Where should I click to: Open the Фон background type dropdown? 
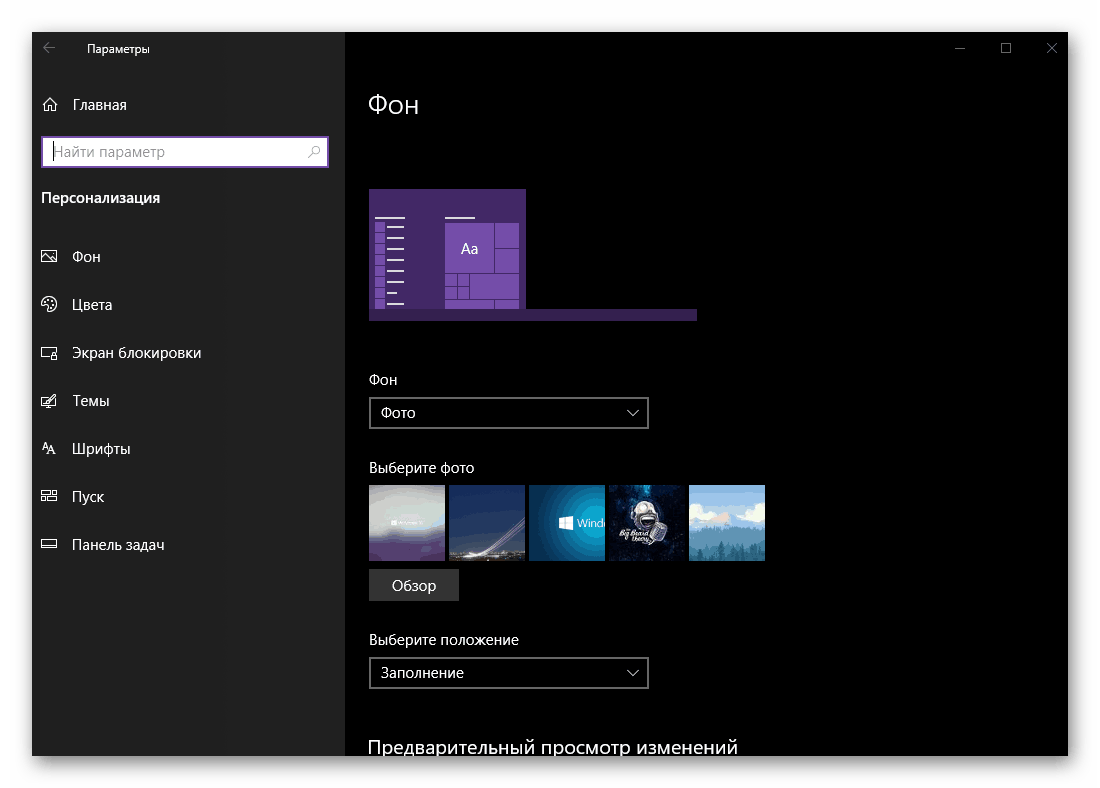click(508, 412)
